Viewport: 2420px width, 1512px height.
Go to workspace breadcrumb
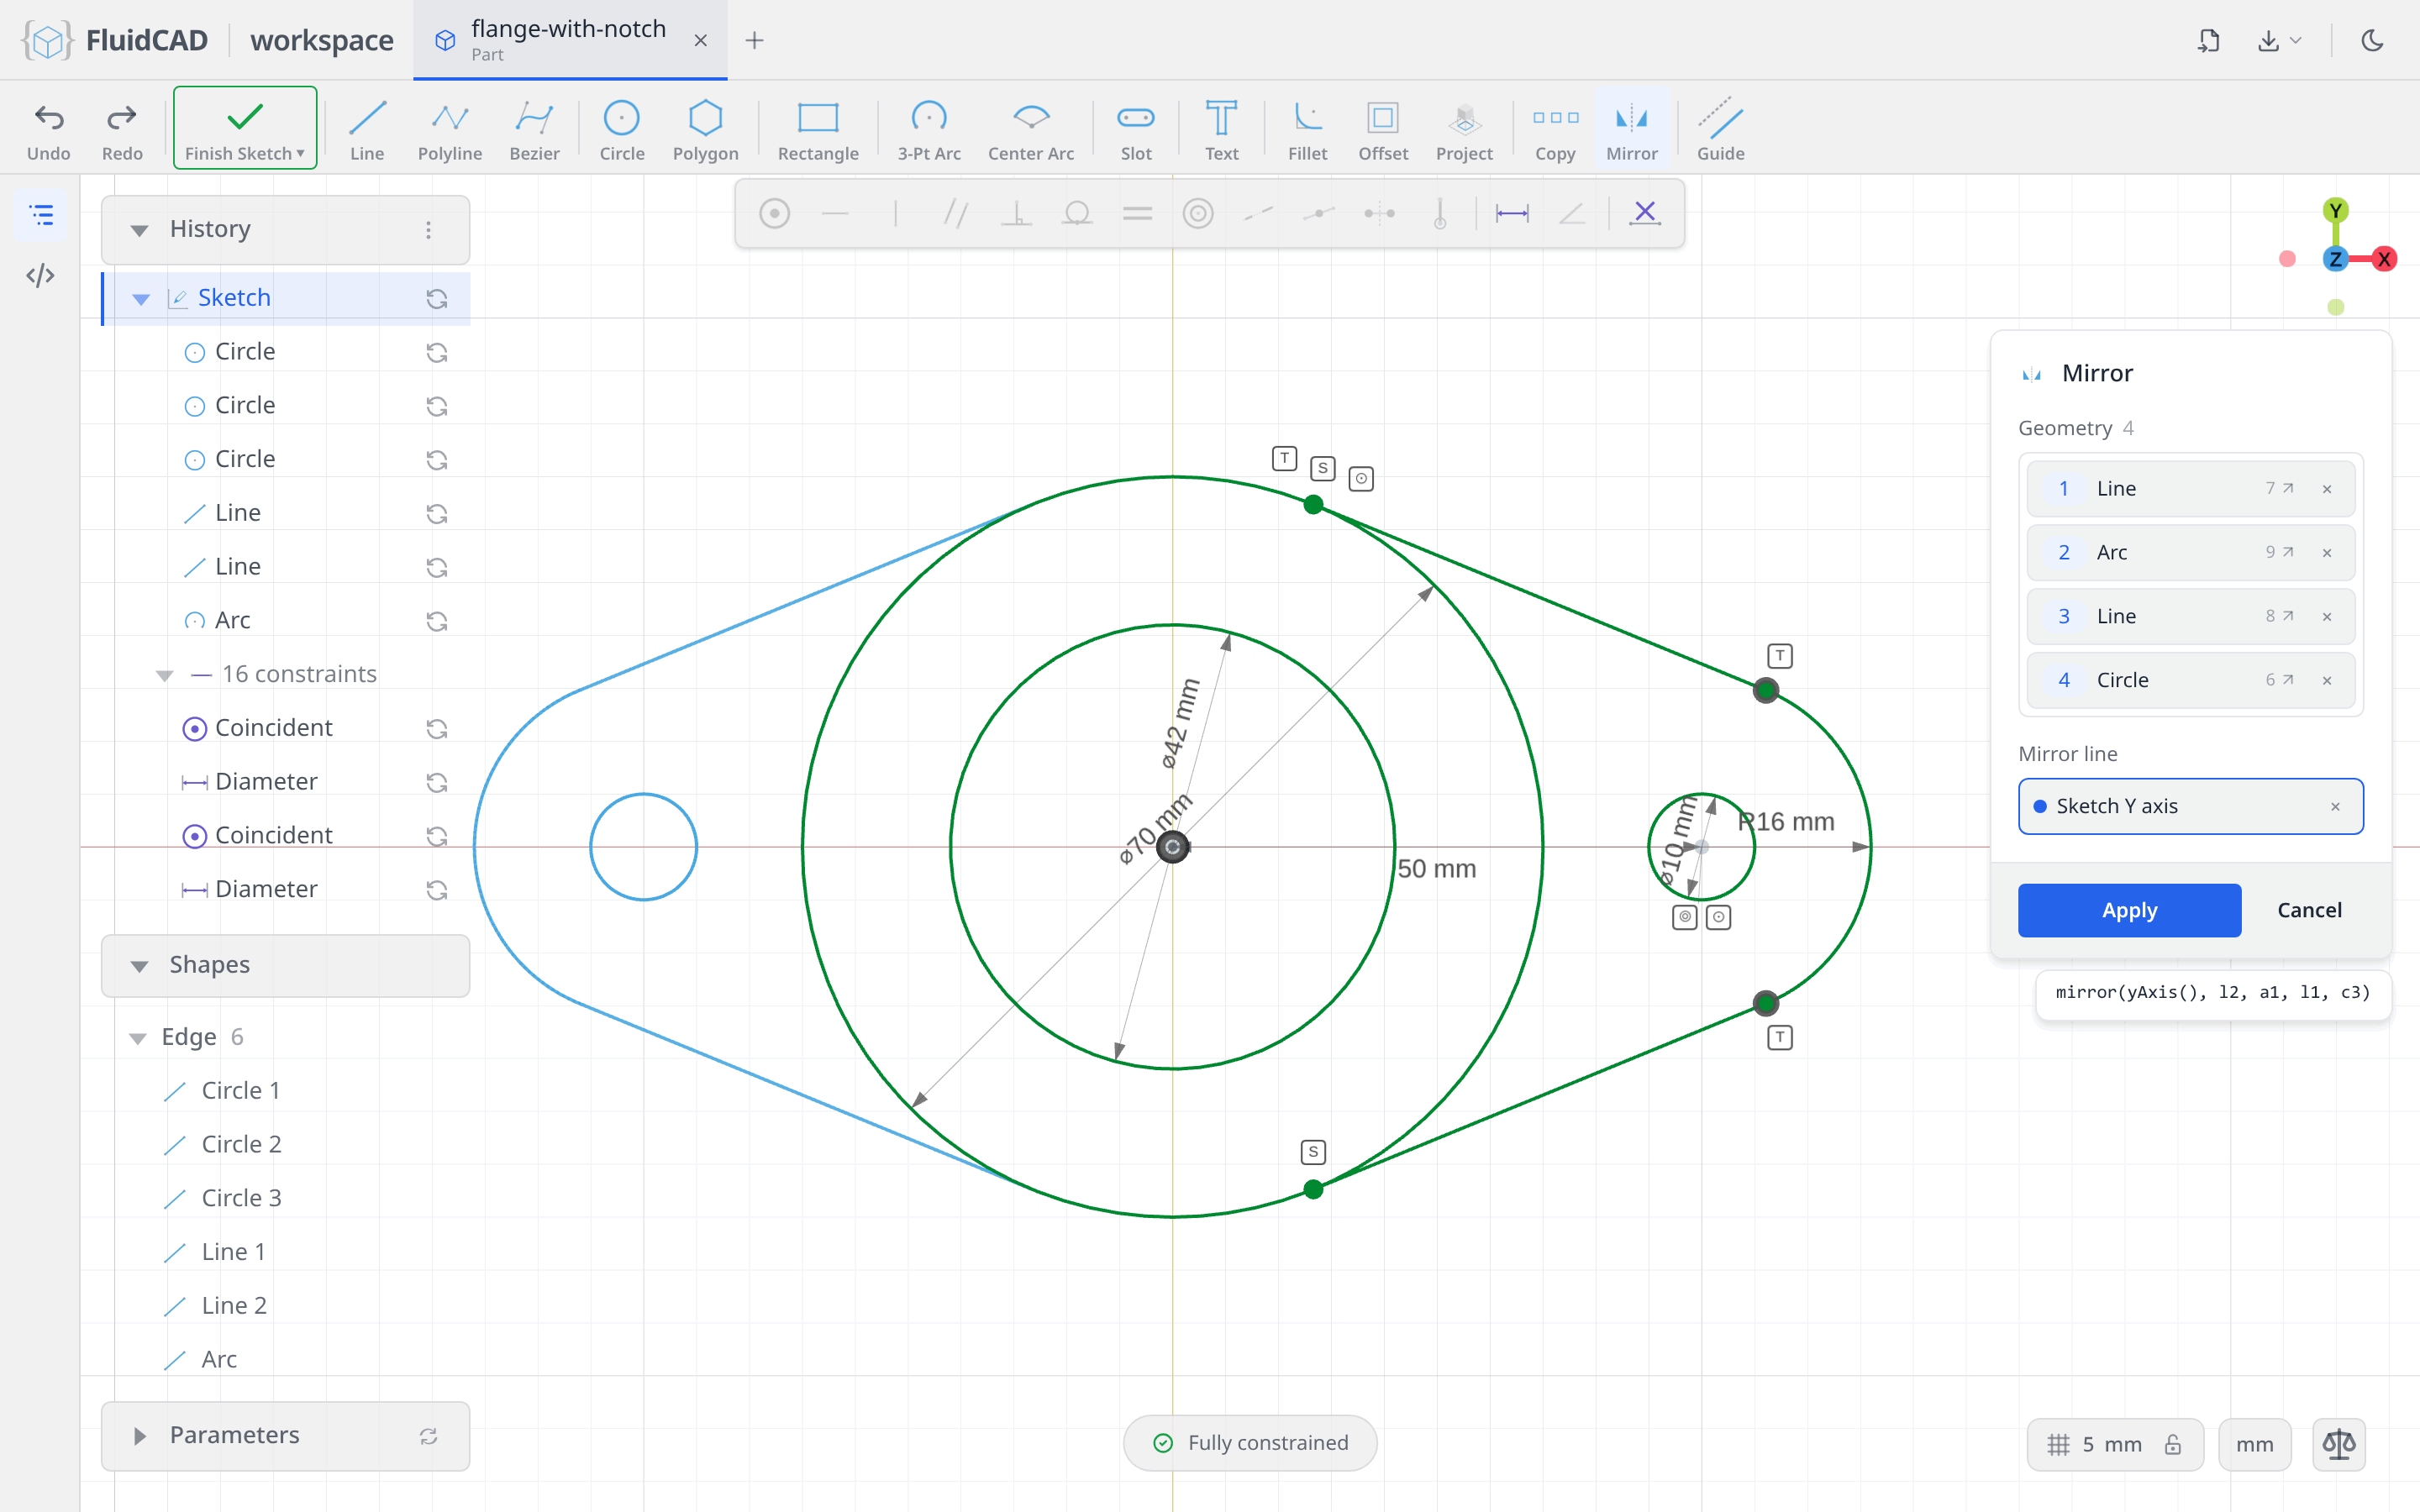click(x=322, y=40)
